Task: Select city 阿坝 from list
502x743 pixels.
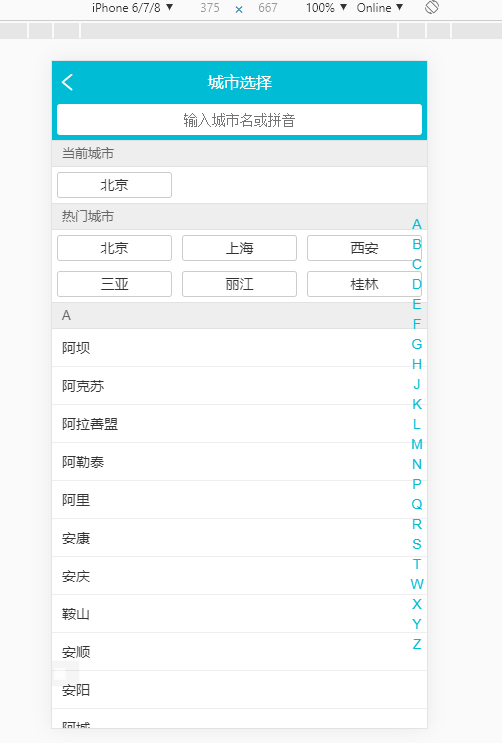Action: coord(239,348)
